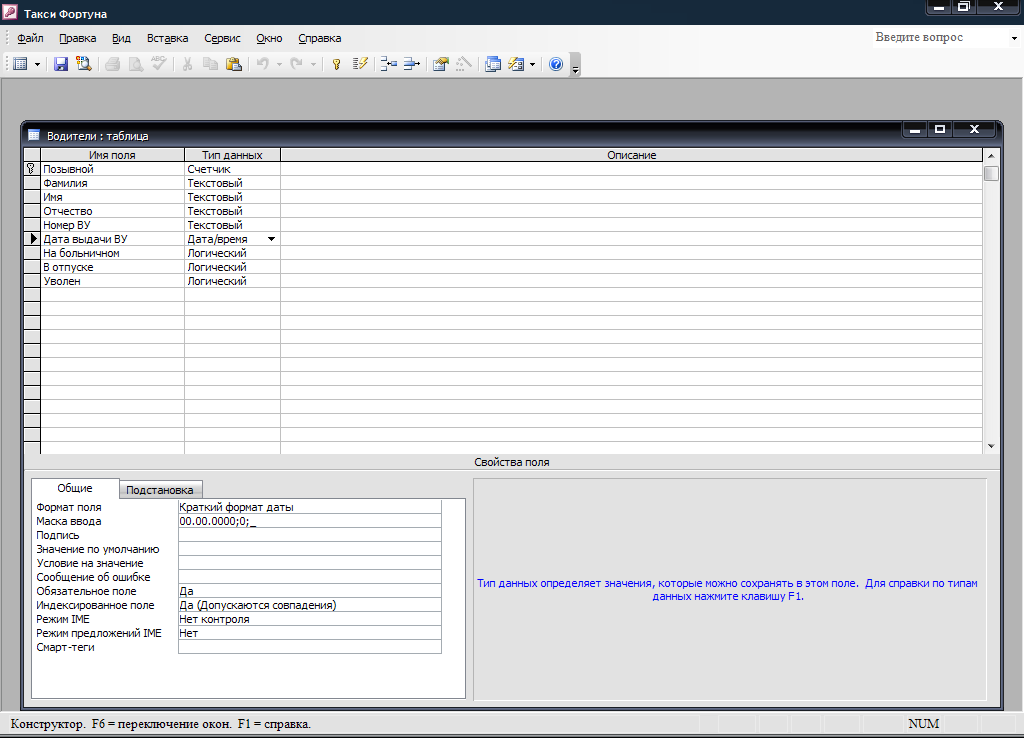The image size is (1024, 738).
Task: Click the Delete Rows icon
Action: pos(411,64)
